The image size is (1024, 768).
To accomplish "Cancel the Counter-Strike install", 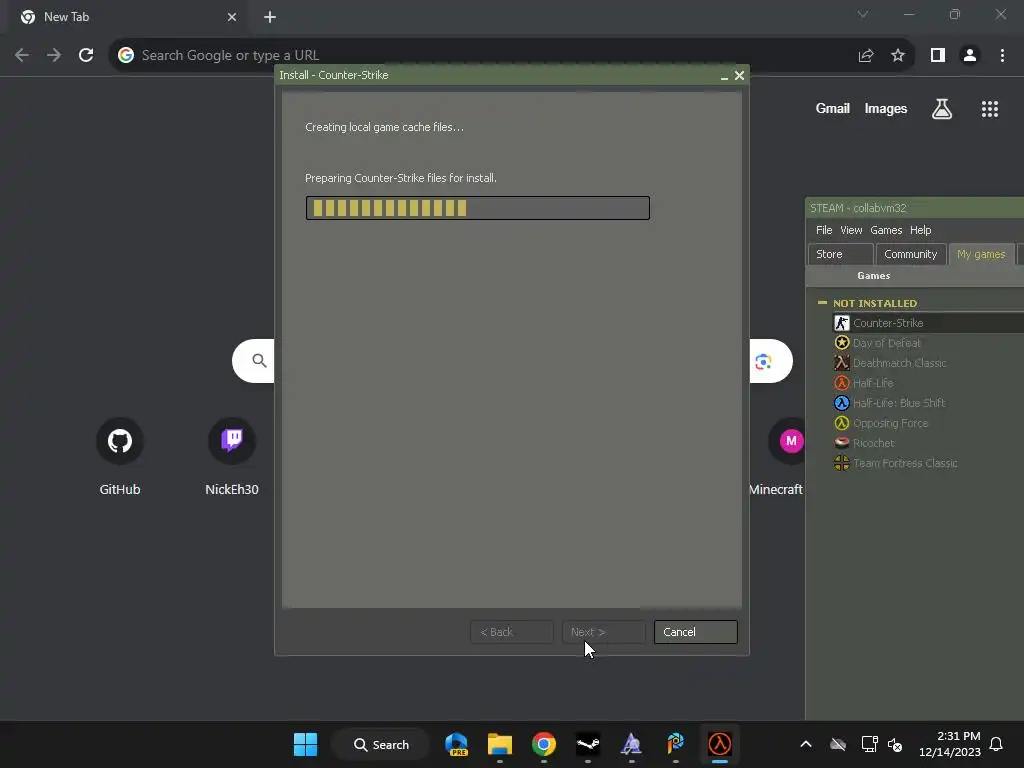I will (696, 632).
